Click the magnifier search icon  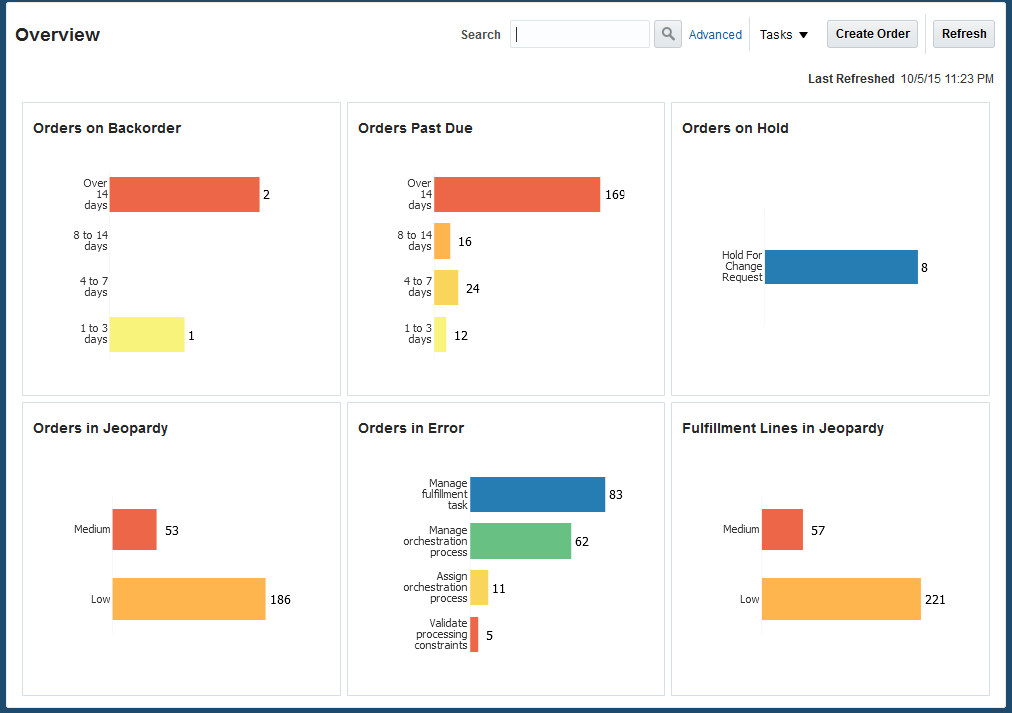point(668,34)
